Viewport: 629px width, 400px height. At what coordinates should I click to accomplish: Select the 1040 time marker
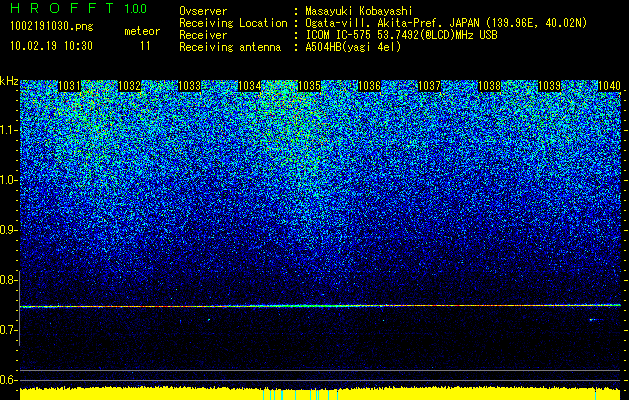click(x=609, y=86)
